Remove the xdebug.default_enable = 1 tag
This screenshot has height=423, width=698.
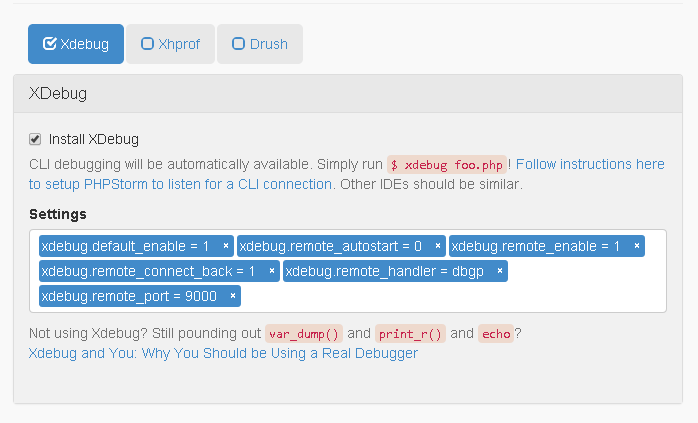click(x=226, y=246)
